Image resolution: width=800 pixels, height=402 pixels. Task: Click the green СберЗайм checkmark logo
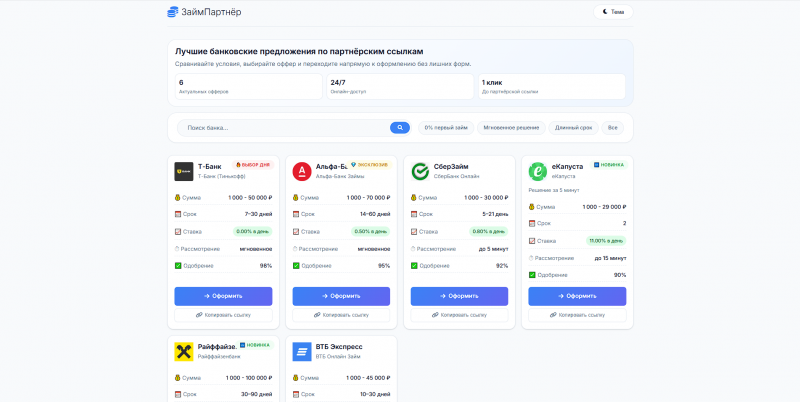coord(420,171)
